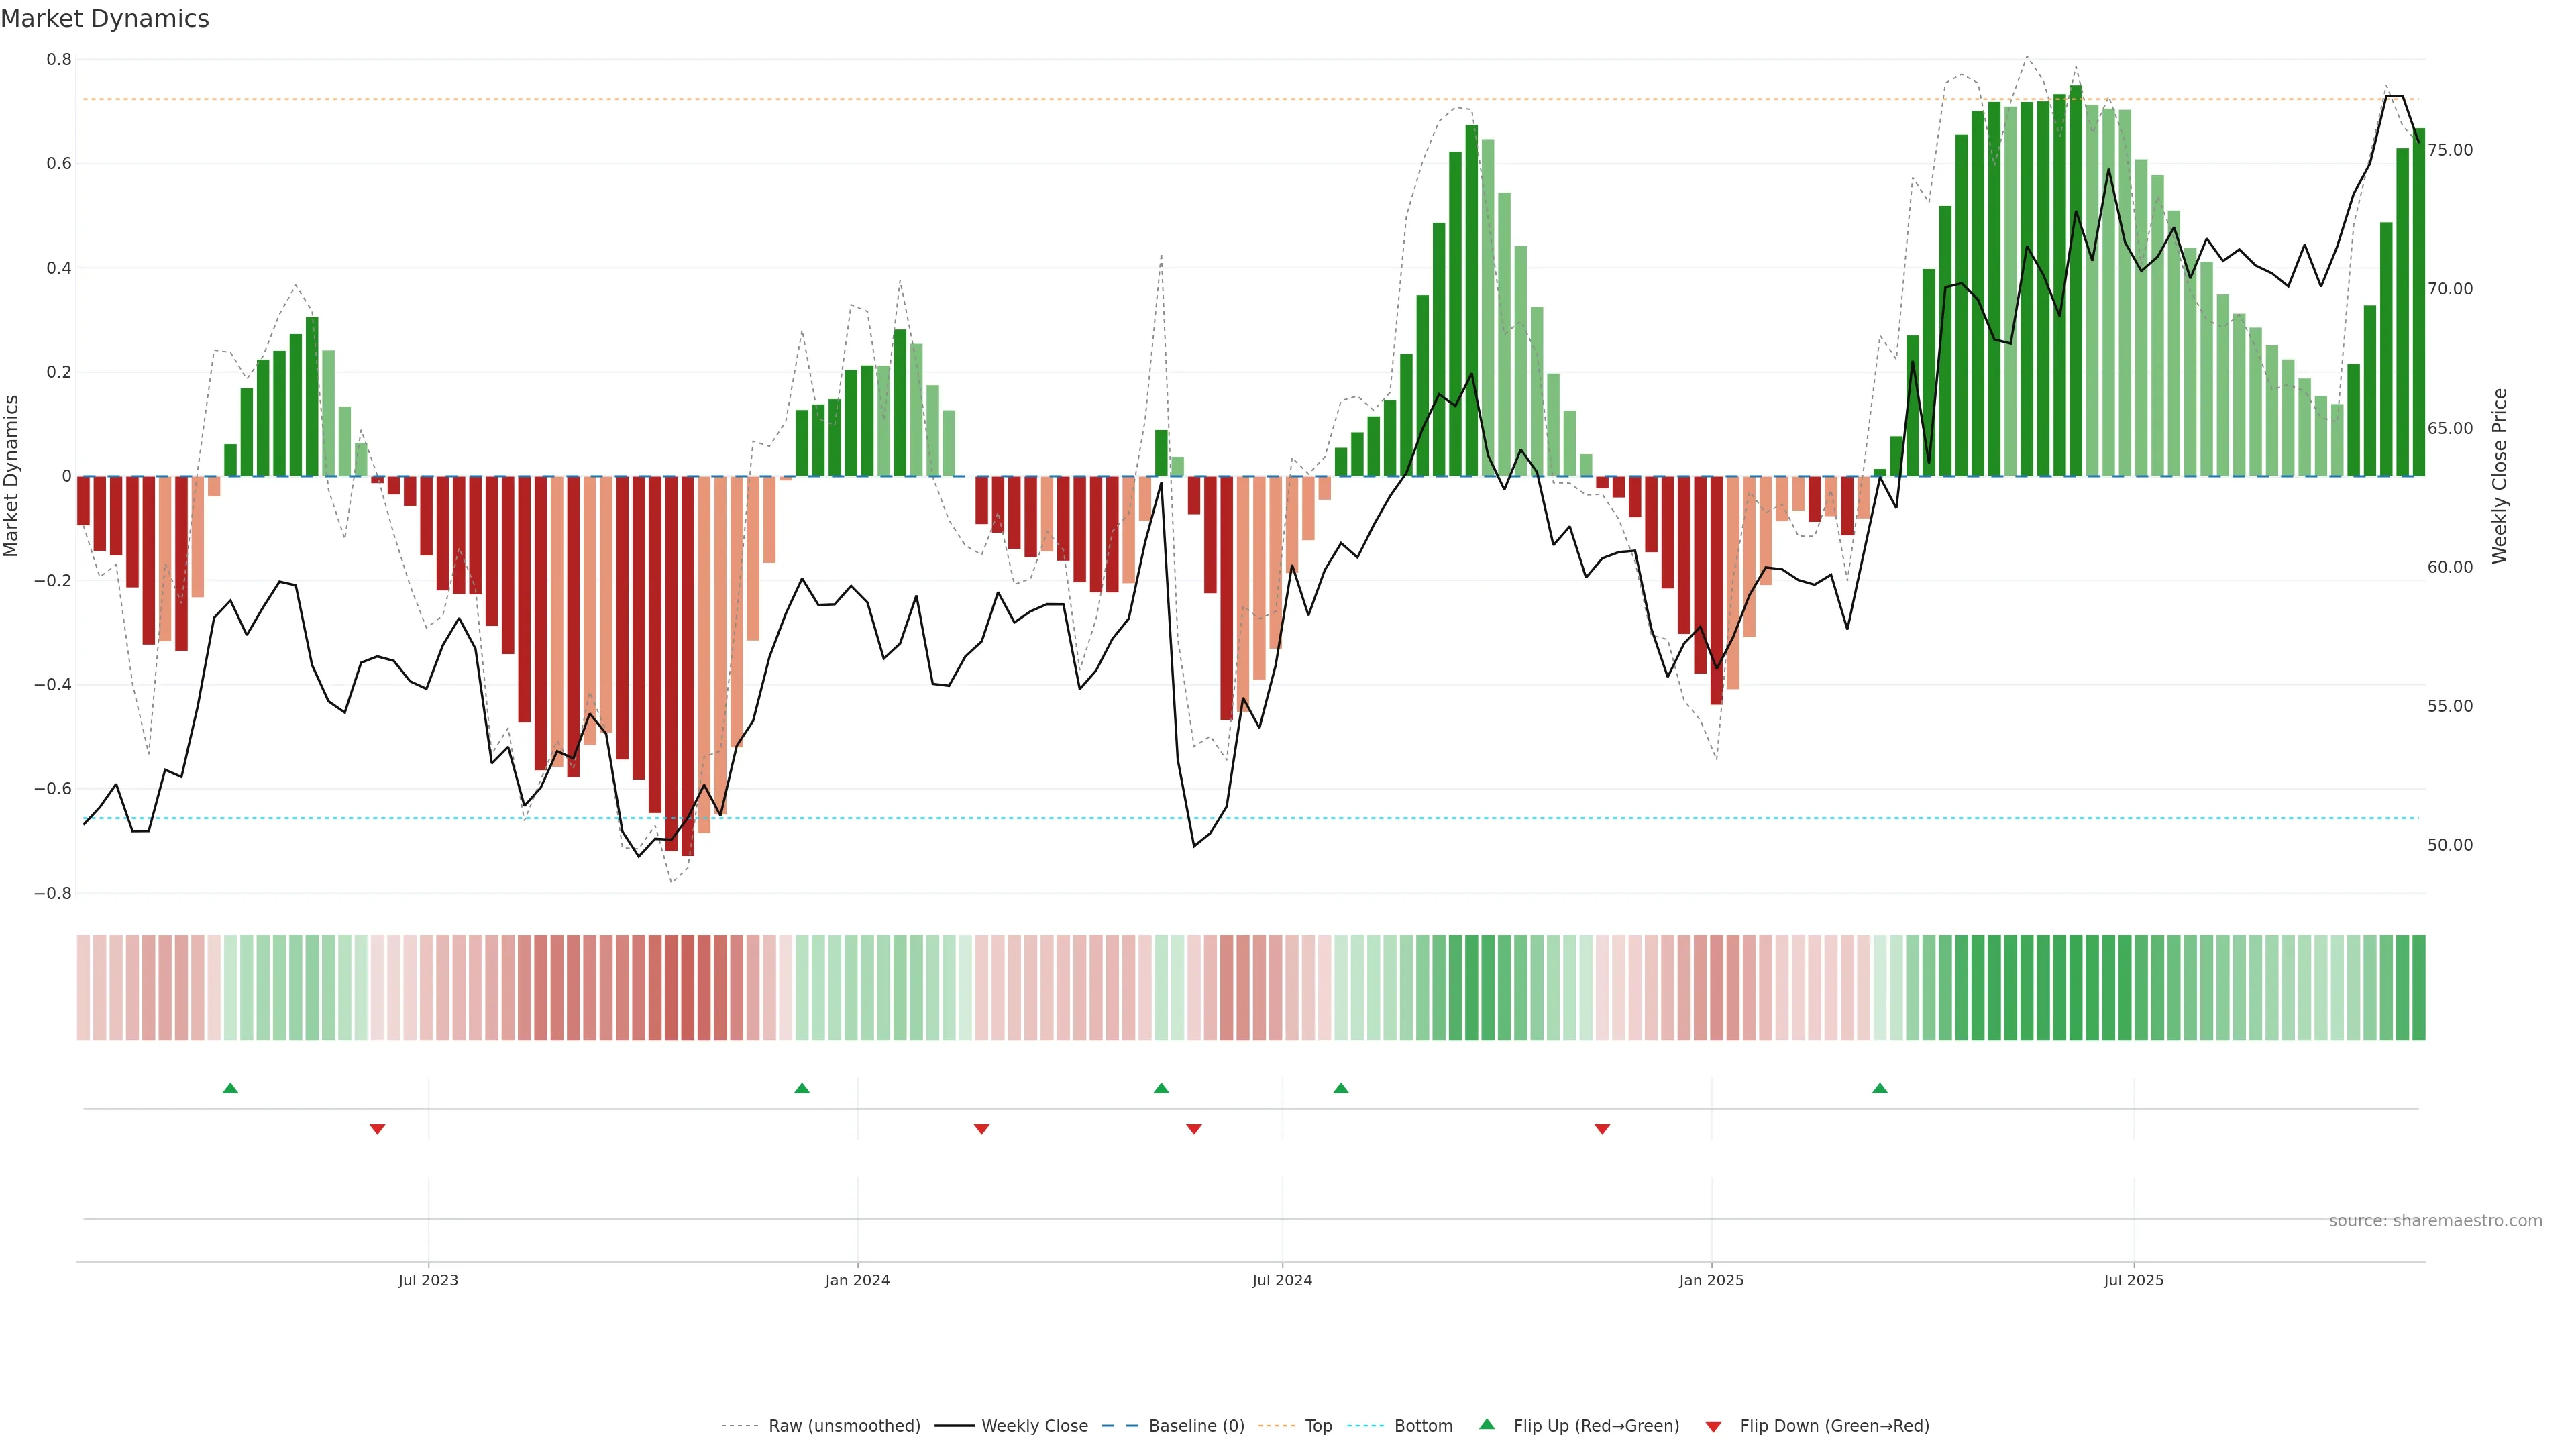Click the 75.00 right axis price label
Screen dimensions: 2576x1449
2449,150
